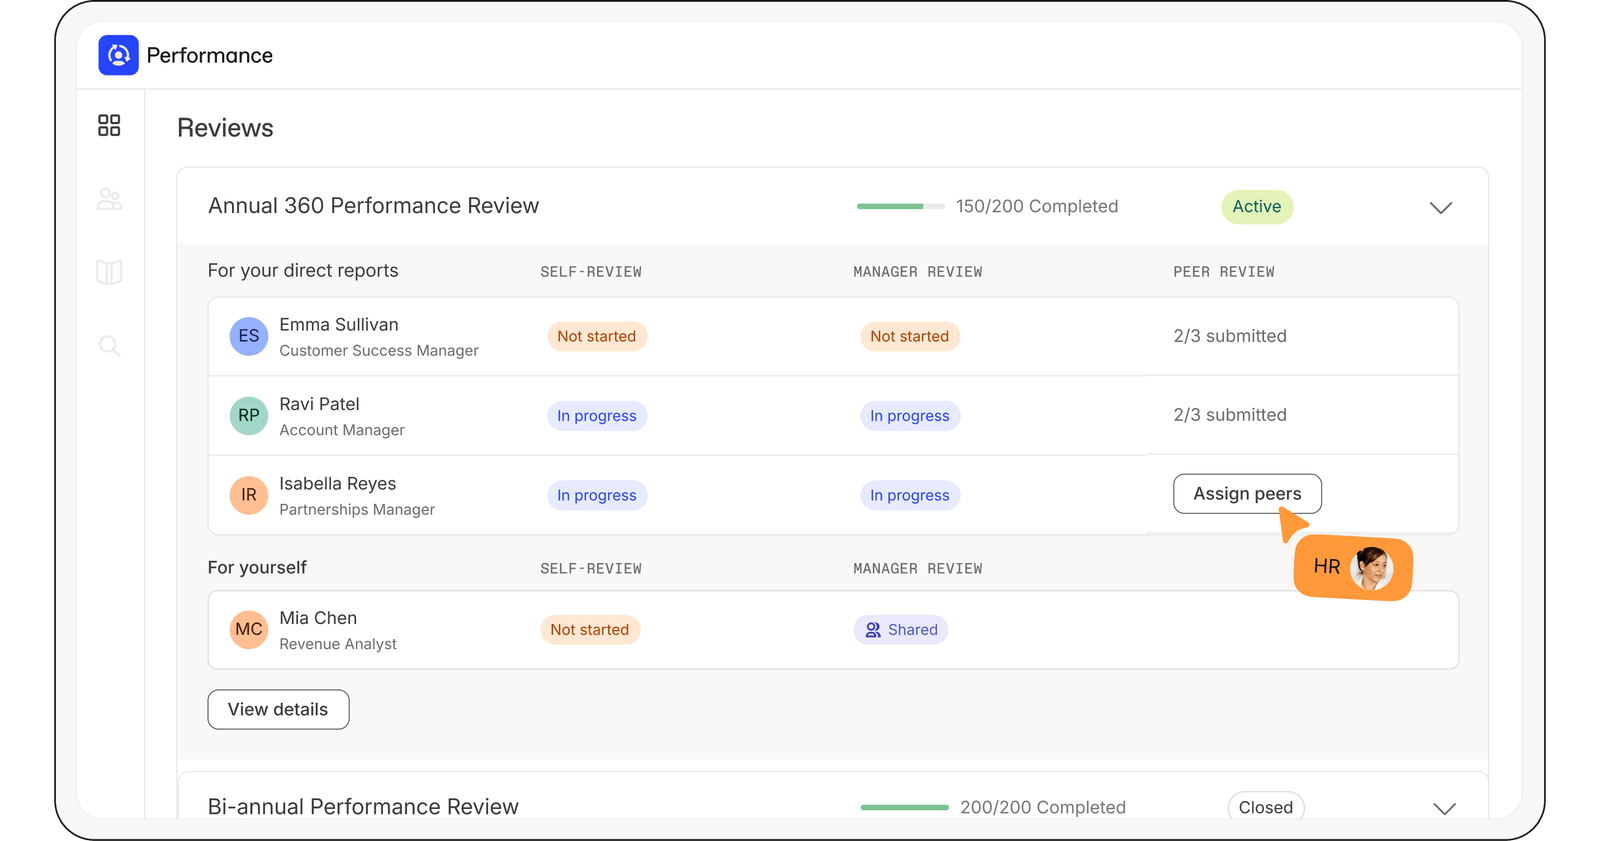Screen dimensions: 1600x841
Task: Expand the Bi-annual Performance Review section
Action: [x=1444, y=808]
